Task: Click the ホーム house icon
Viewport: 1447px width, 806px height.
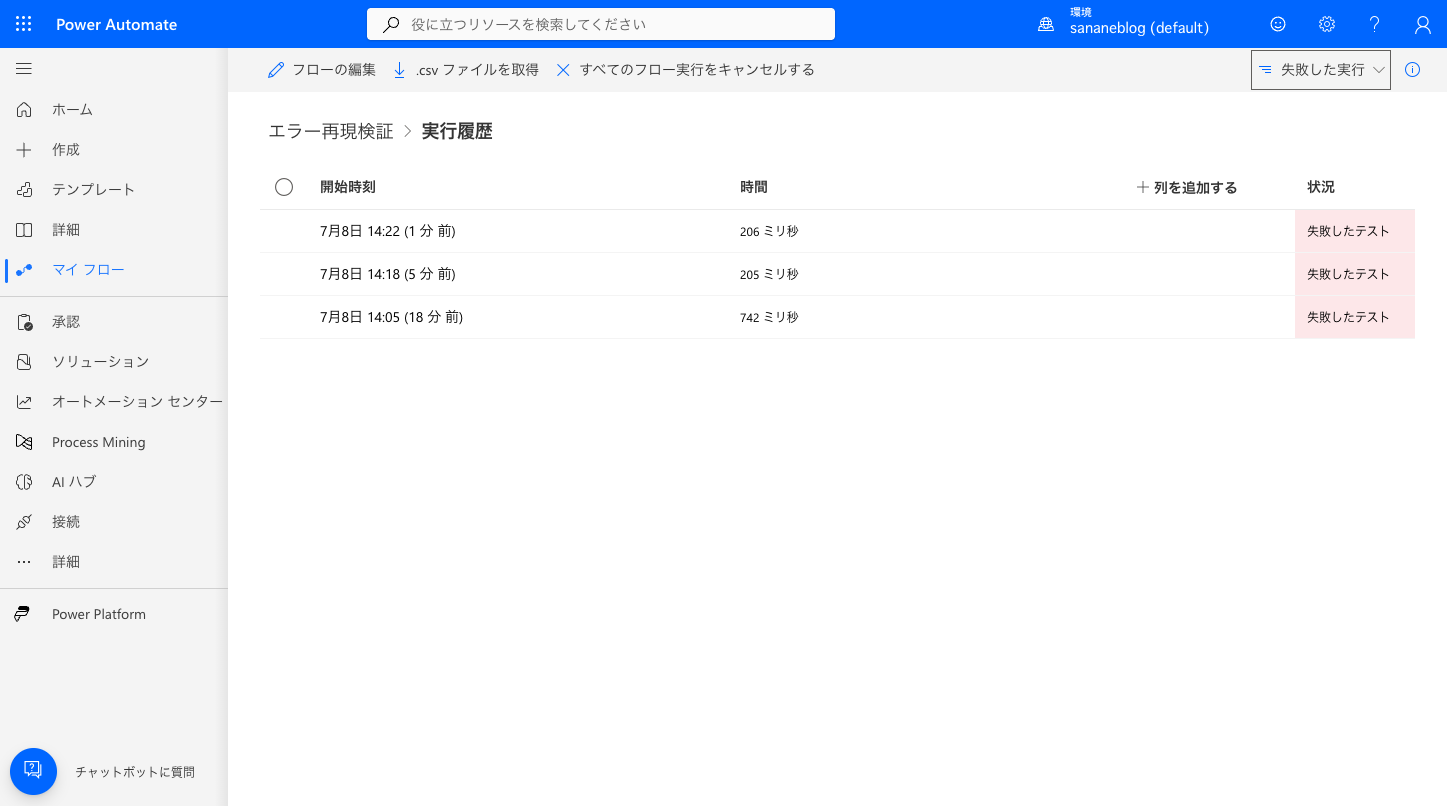Action: (24, 110)
